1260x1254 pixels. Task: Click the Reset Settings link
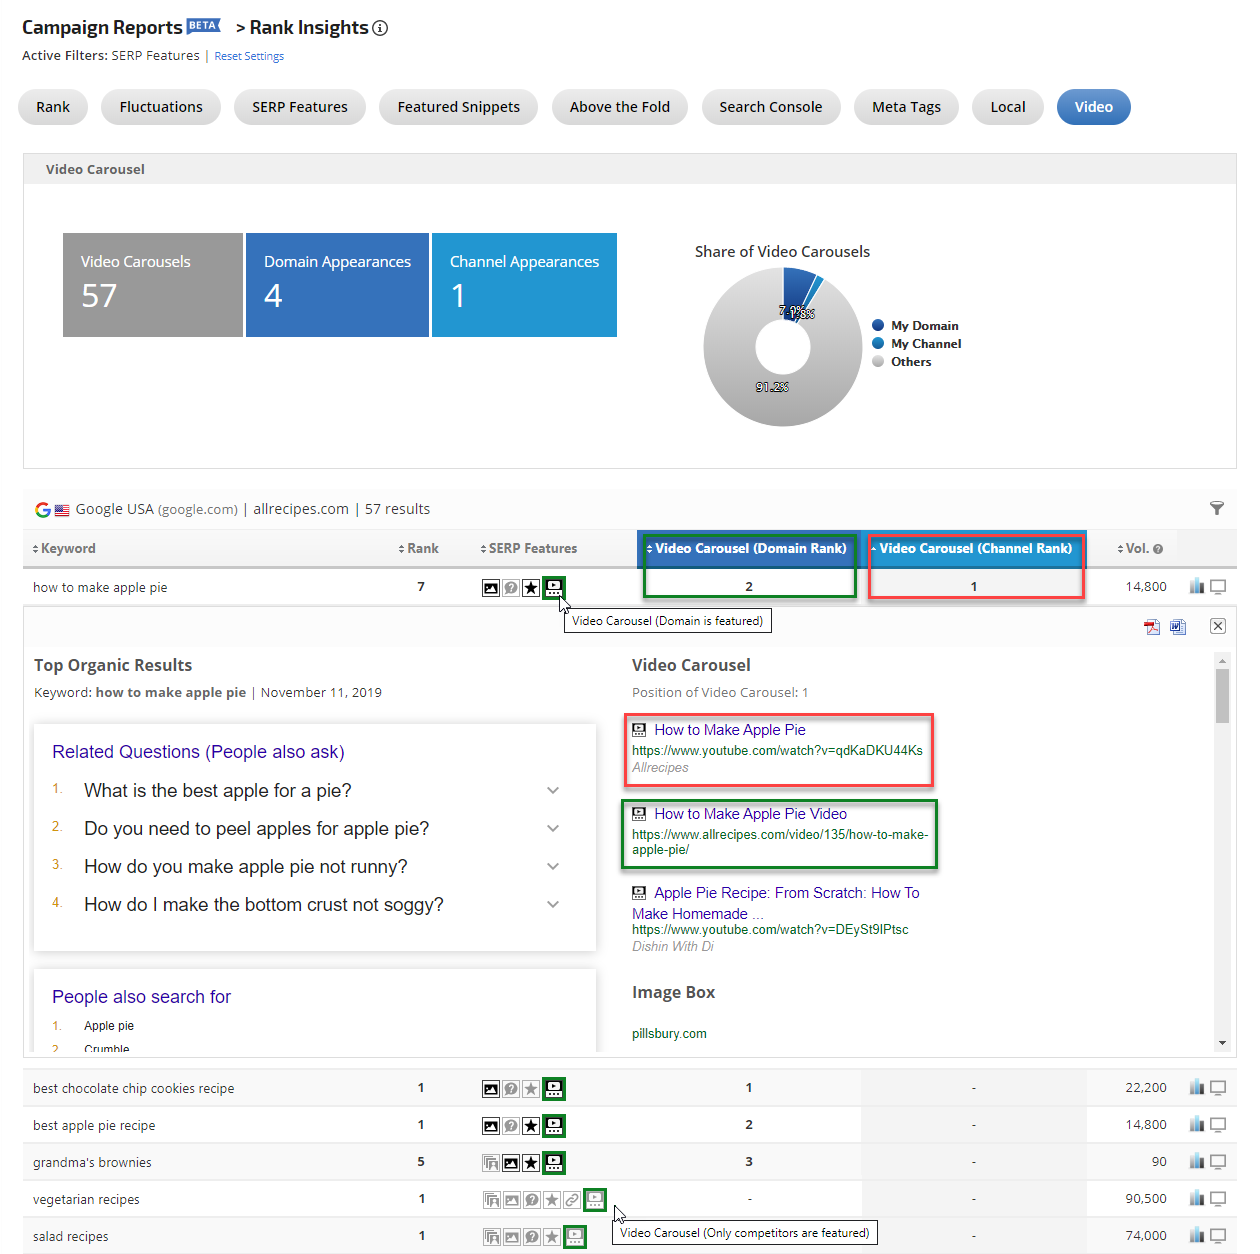click(x=249, y=56)
